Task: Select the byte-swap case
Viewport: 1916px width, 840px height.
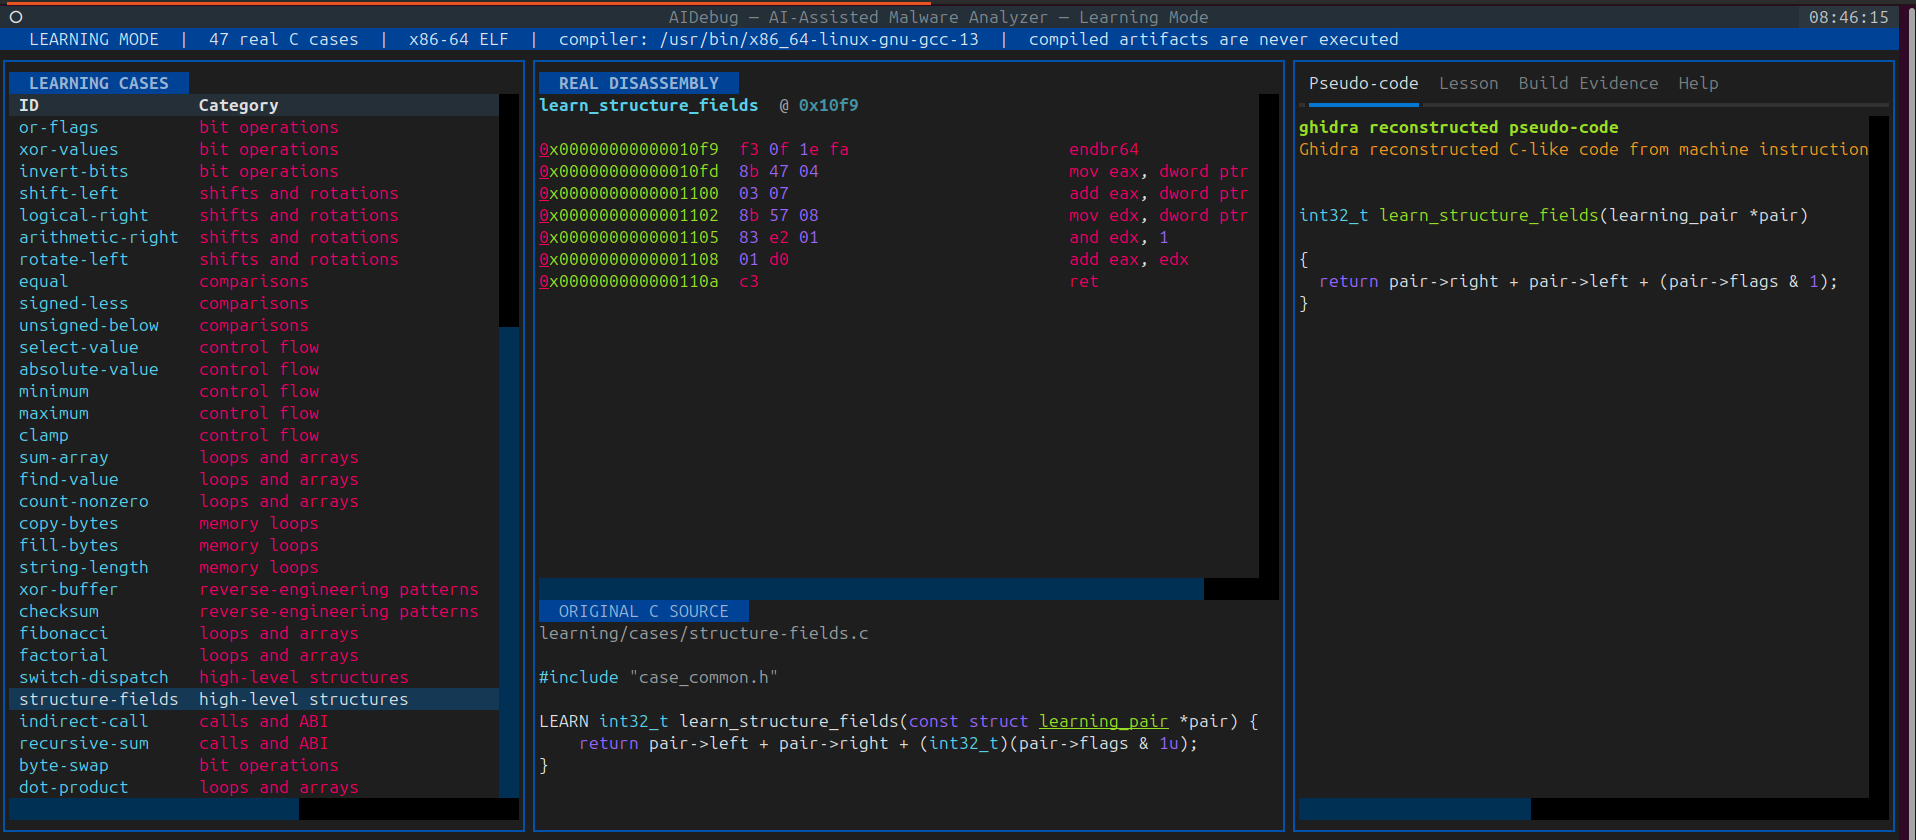Action: [x=254, y=765]
